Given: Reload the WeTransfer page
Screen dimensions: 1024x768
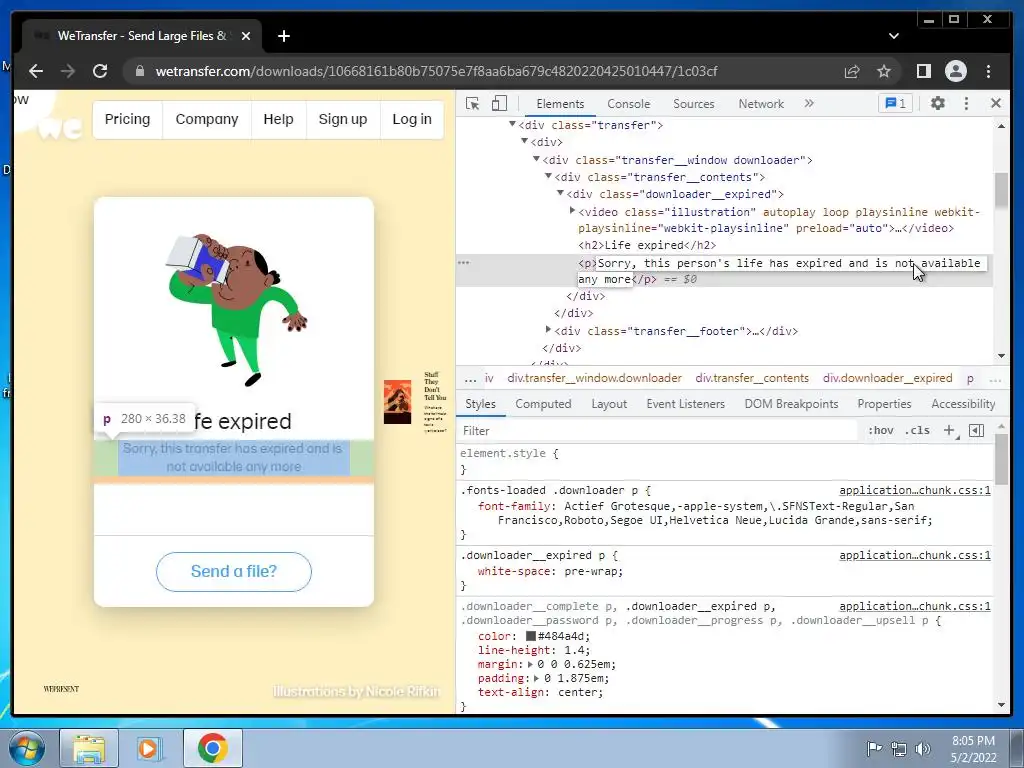Looking at the screenshot, I should (100, 71).
